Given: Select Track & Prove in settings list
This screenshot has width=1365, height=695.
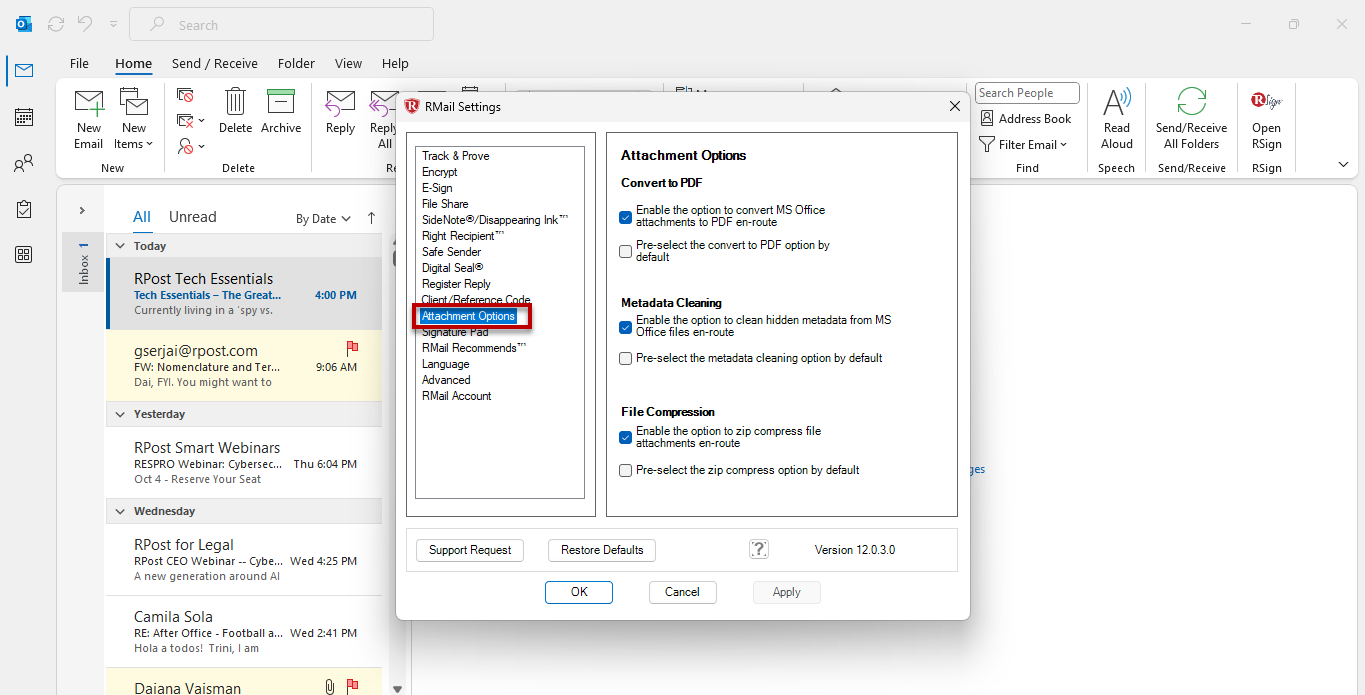Looking at the screenshot, I should [x=456, y=156].
